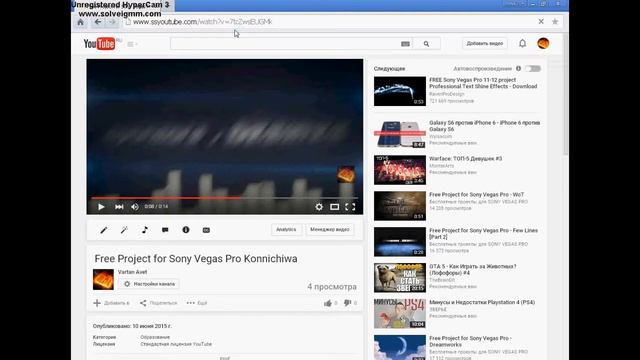Open Sony Vegas Pro - Dreamworks video

click(x=470, y=341)
